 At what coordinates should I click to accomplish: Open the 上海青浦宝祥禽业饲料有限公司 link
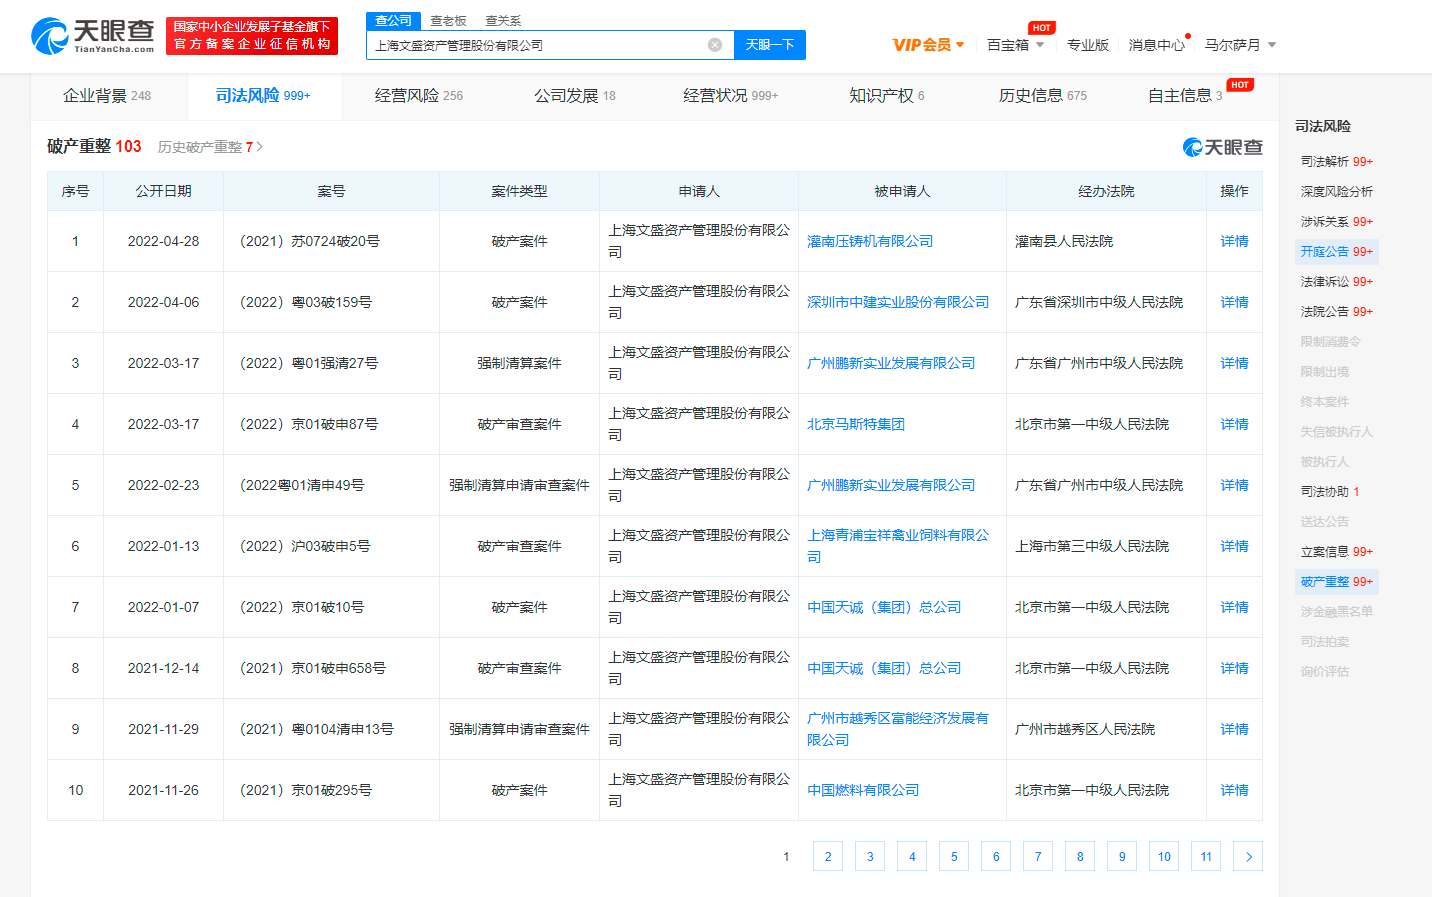898,546
